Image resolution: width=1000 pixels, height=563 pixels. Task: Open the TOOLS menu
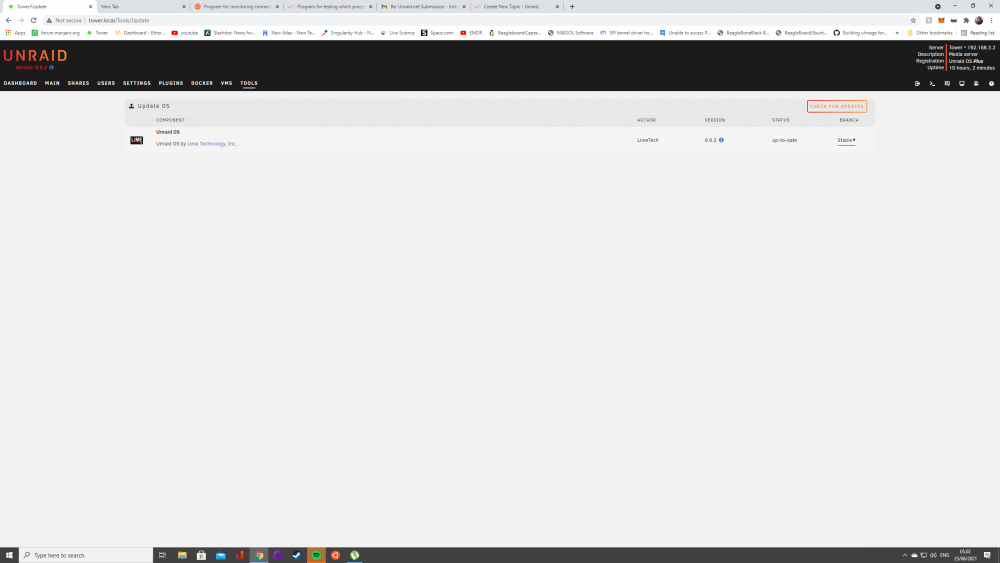(x=249, y=84)
